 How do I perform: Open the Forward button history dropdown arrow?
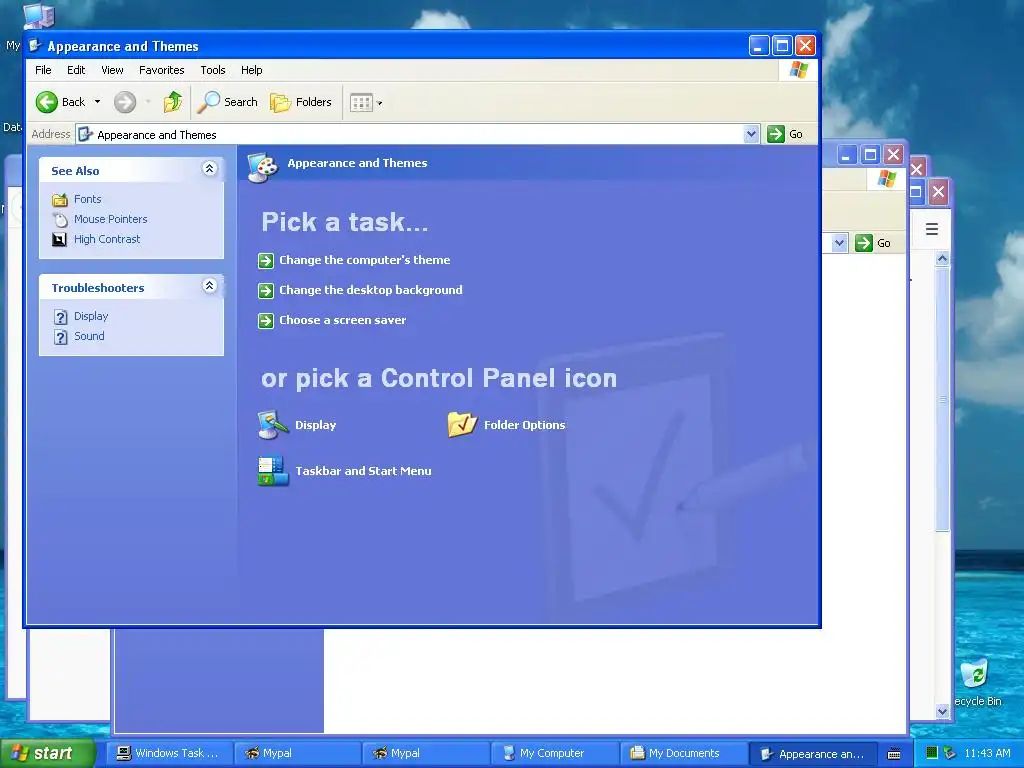pyautogui.click(x=148, y=102)
